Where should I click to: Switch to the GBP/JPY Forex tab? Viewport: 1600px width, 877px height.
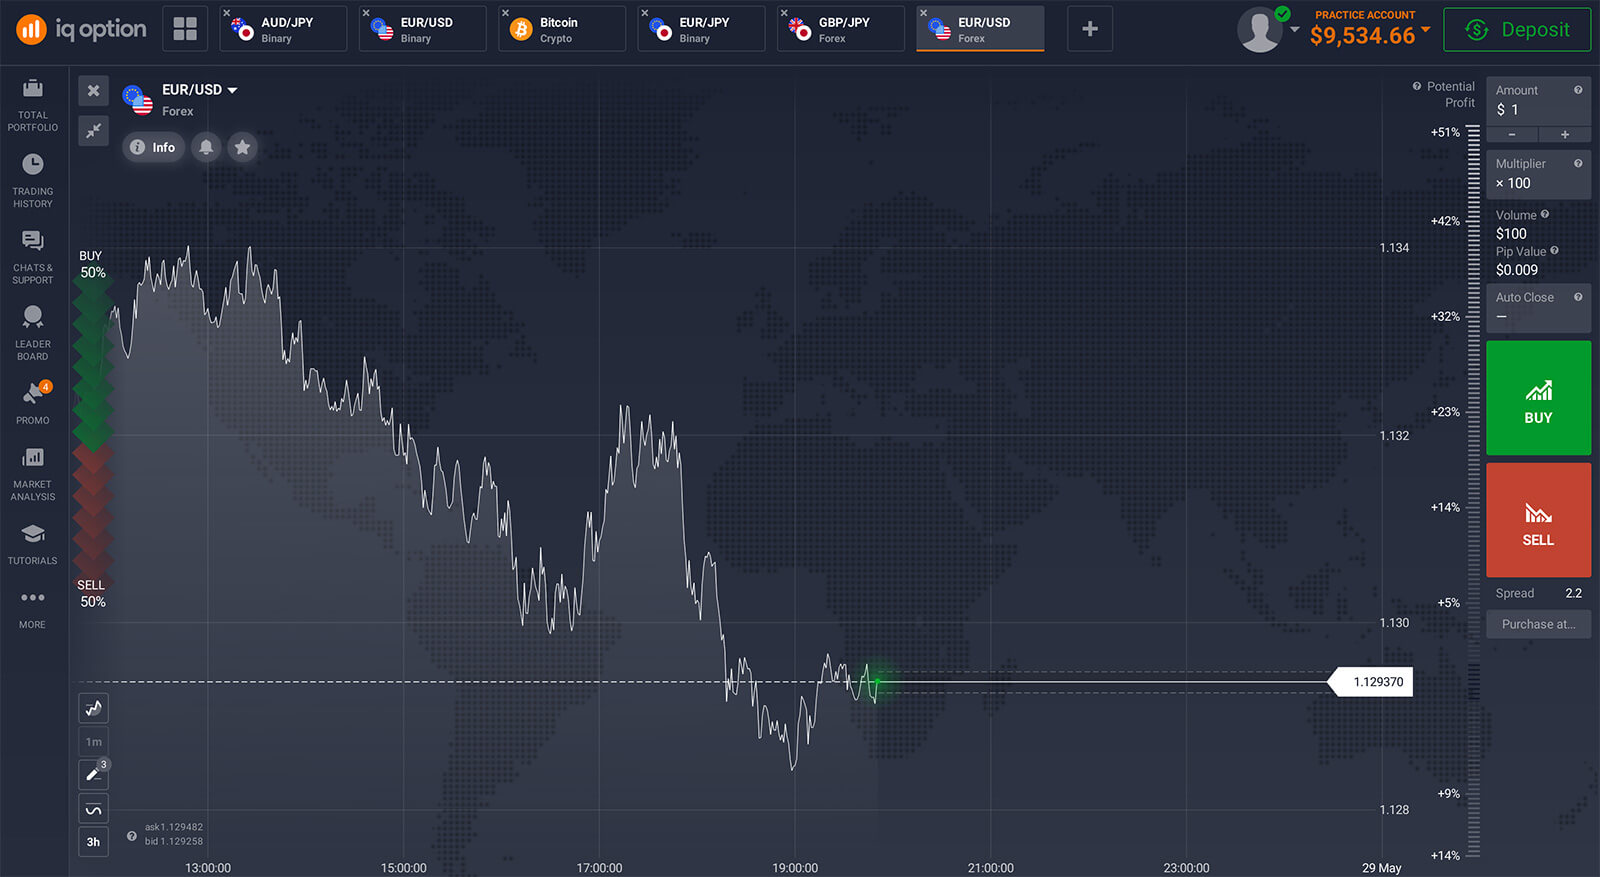pos(840,29)
